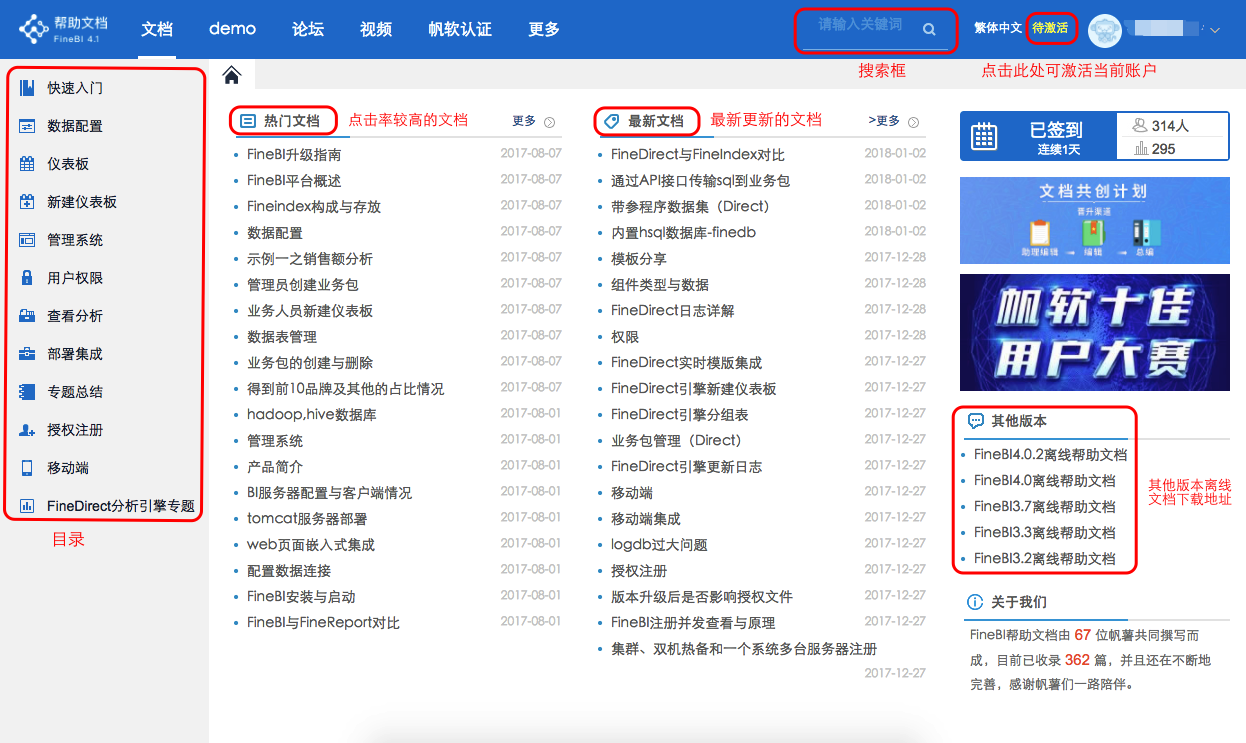Open the 帆软十佳用户大赛 banner
Screen dimensions: 1246x743
point(1094,332)
